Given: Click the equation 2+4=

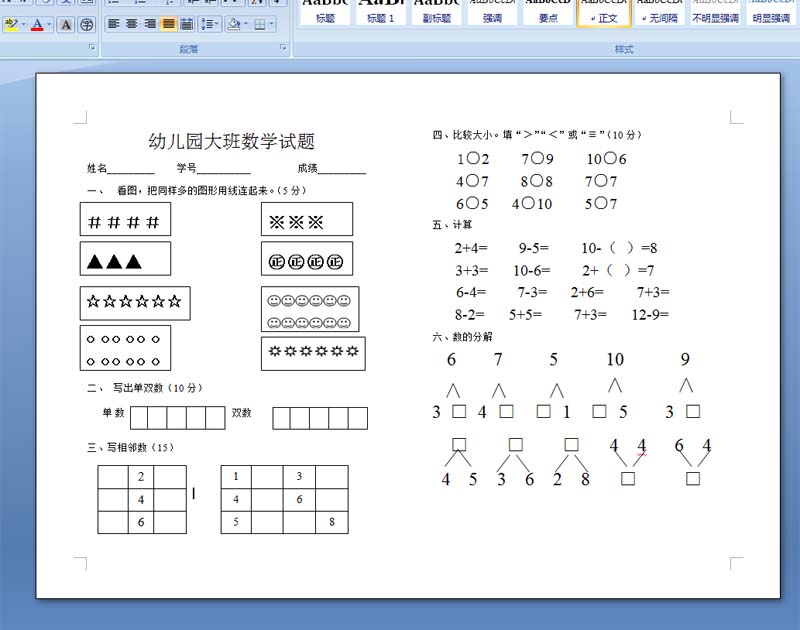Looking at the screenshot, I should coord(471,248).
